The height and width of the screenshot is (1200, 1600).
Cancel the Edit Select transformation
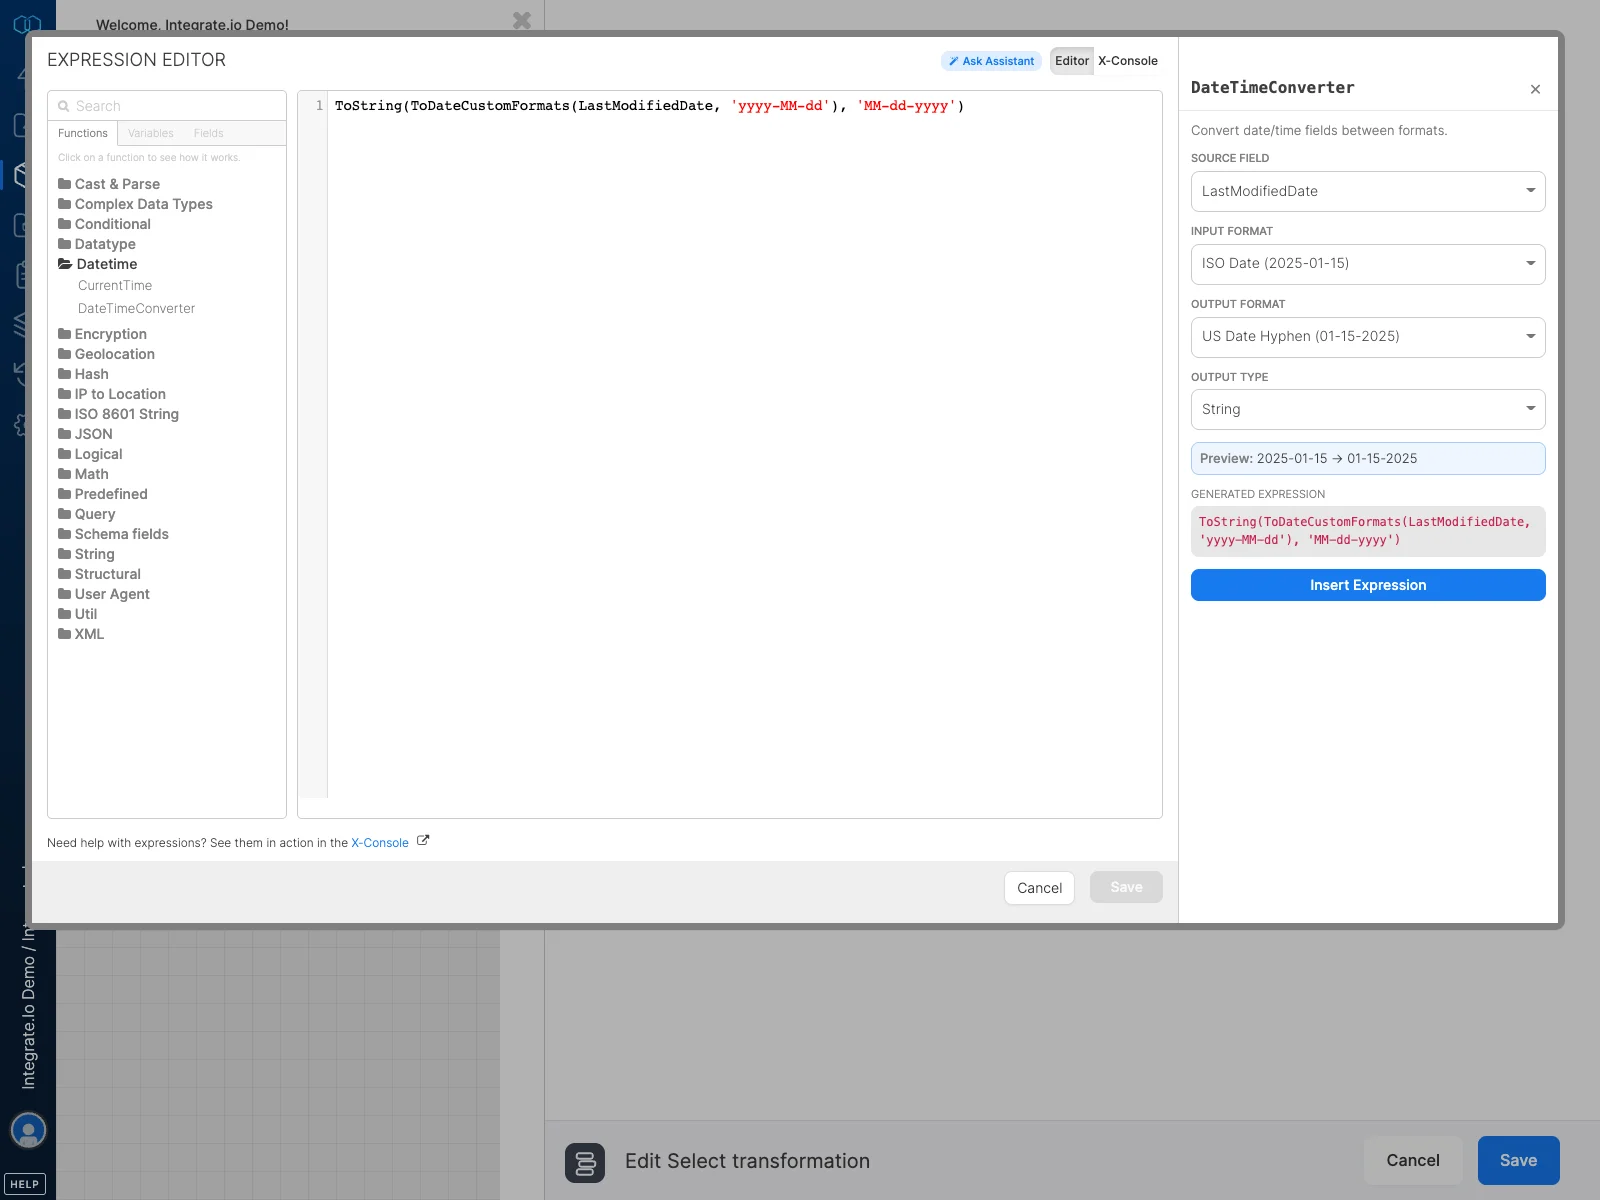tap(1413, 1160)
